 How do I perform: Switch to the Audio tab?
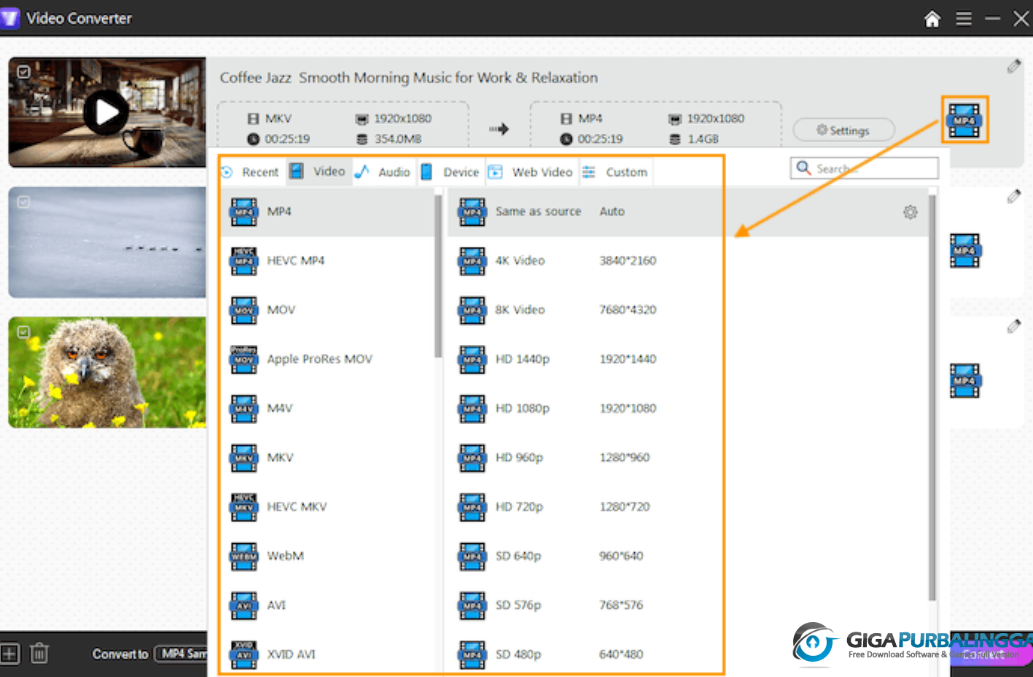point(383,173)
